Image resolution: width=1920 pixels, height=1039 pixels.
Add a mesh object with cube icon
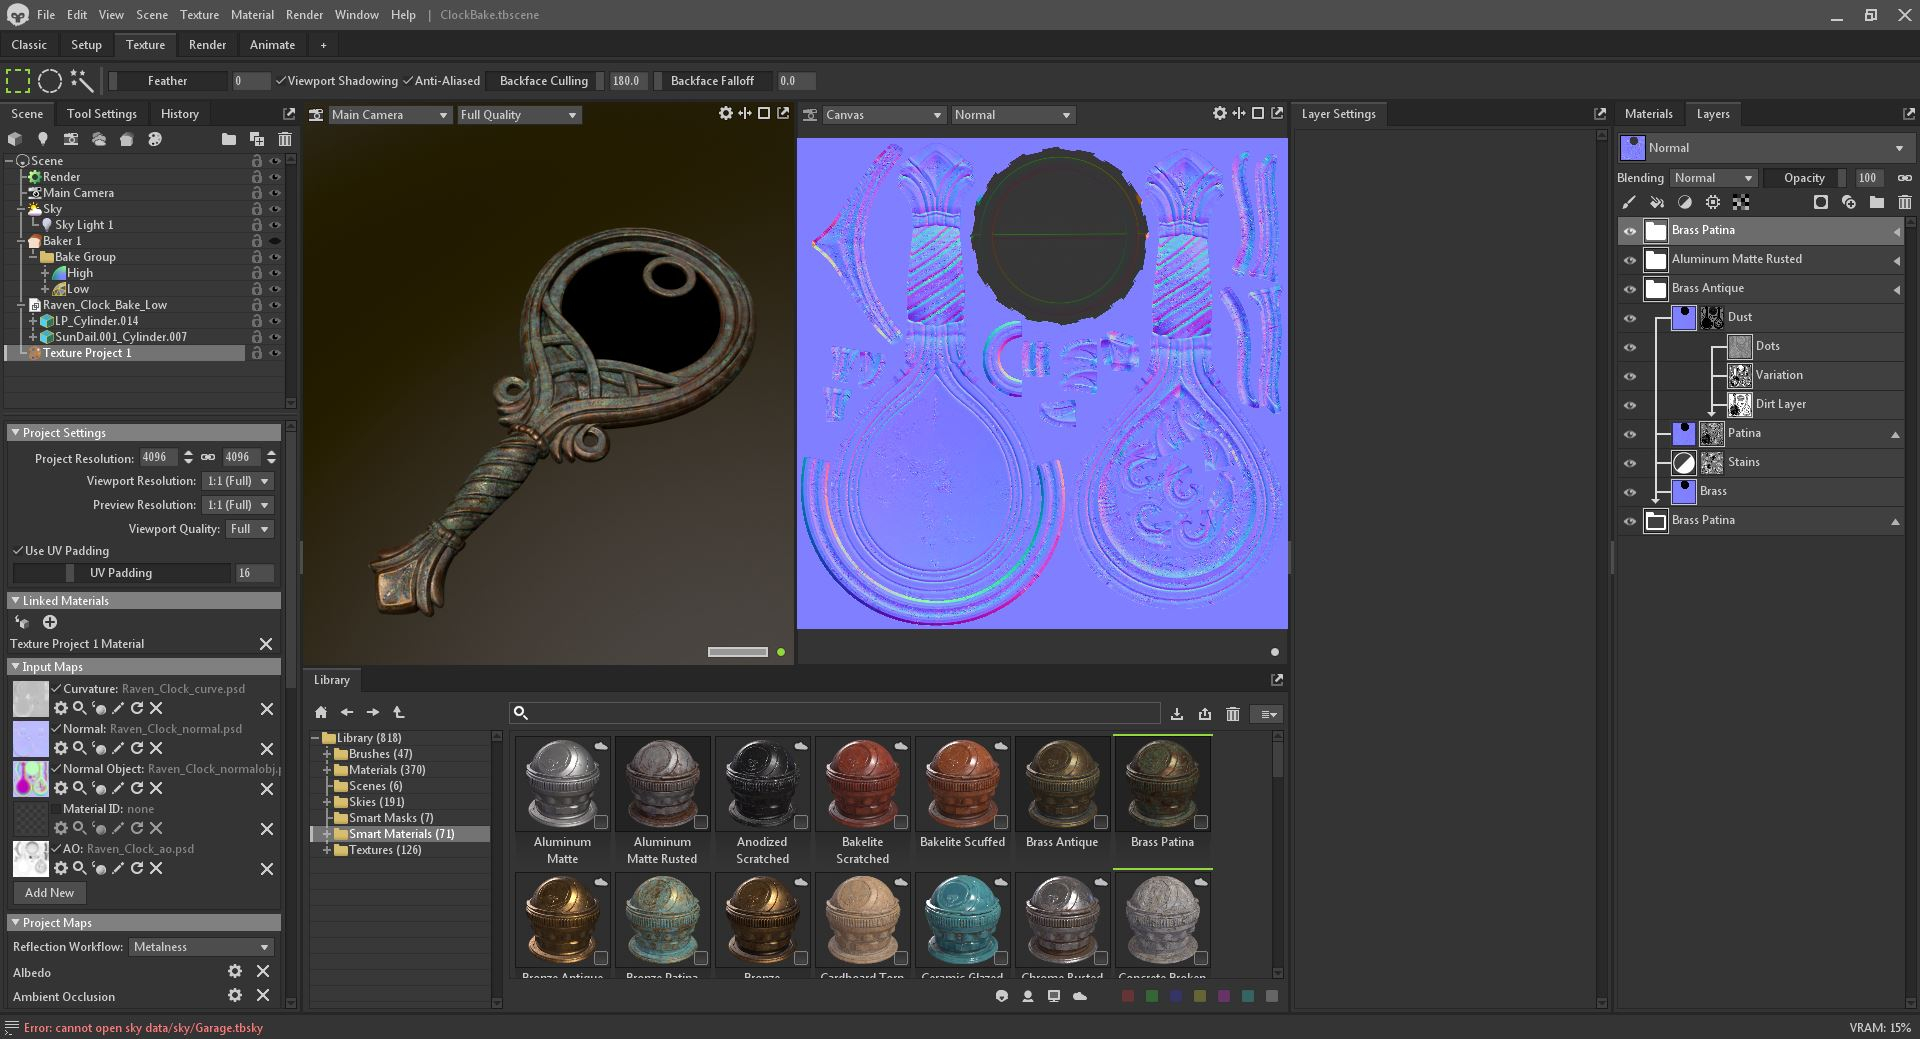click(x=15, y=139)
